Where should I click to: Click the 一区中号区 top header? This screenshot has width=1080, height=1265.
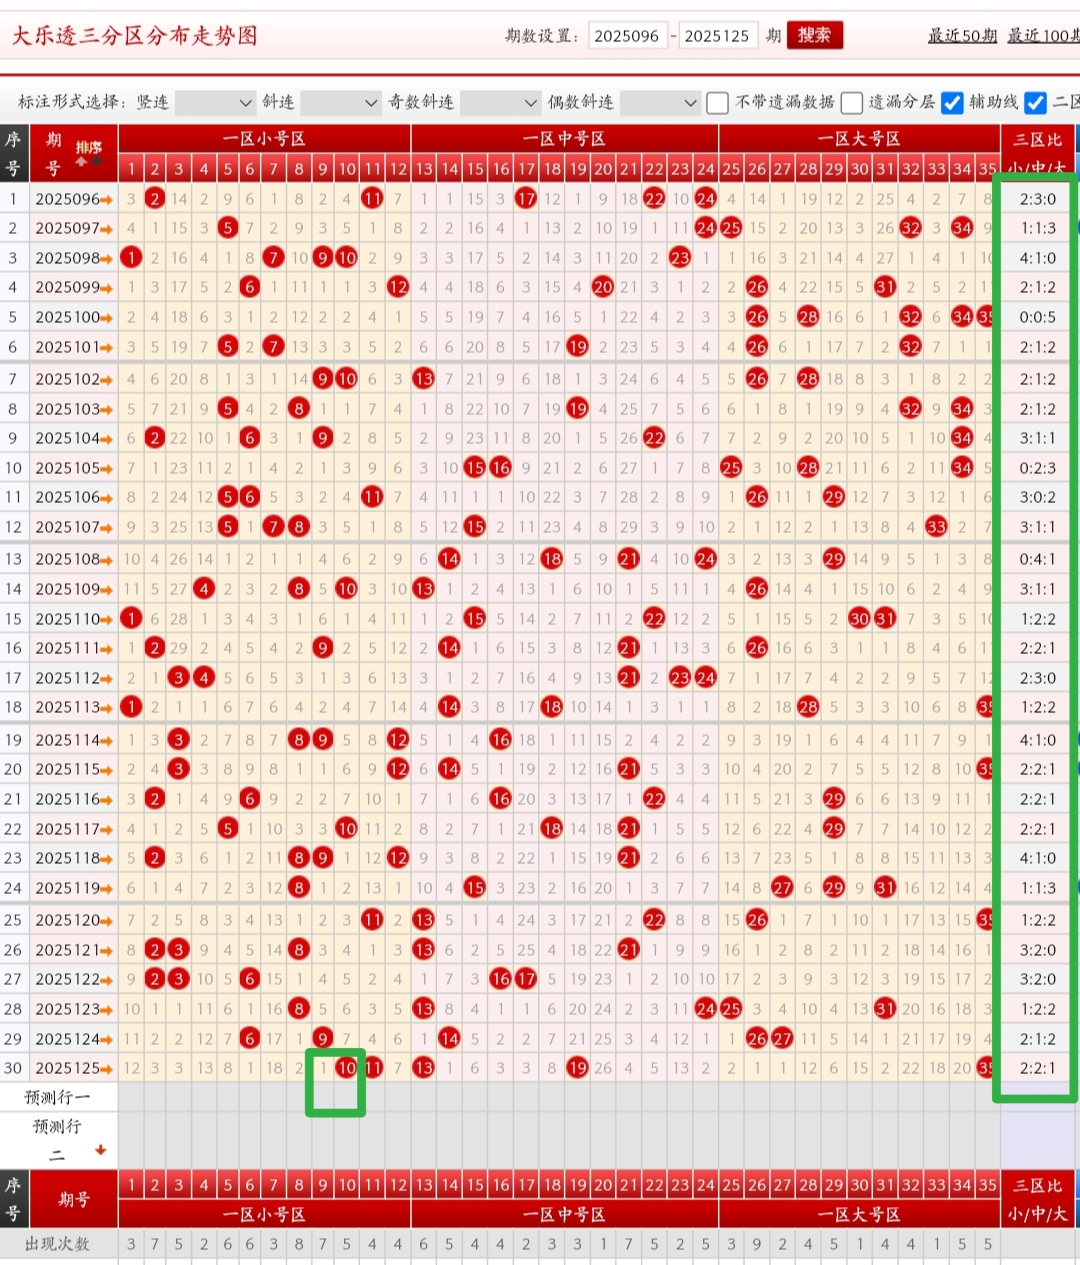564,139
